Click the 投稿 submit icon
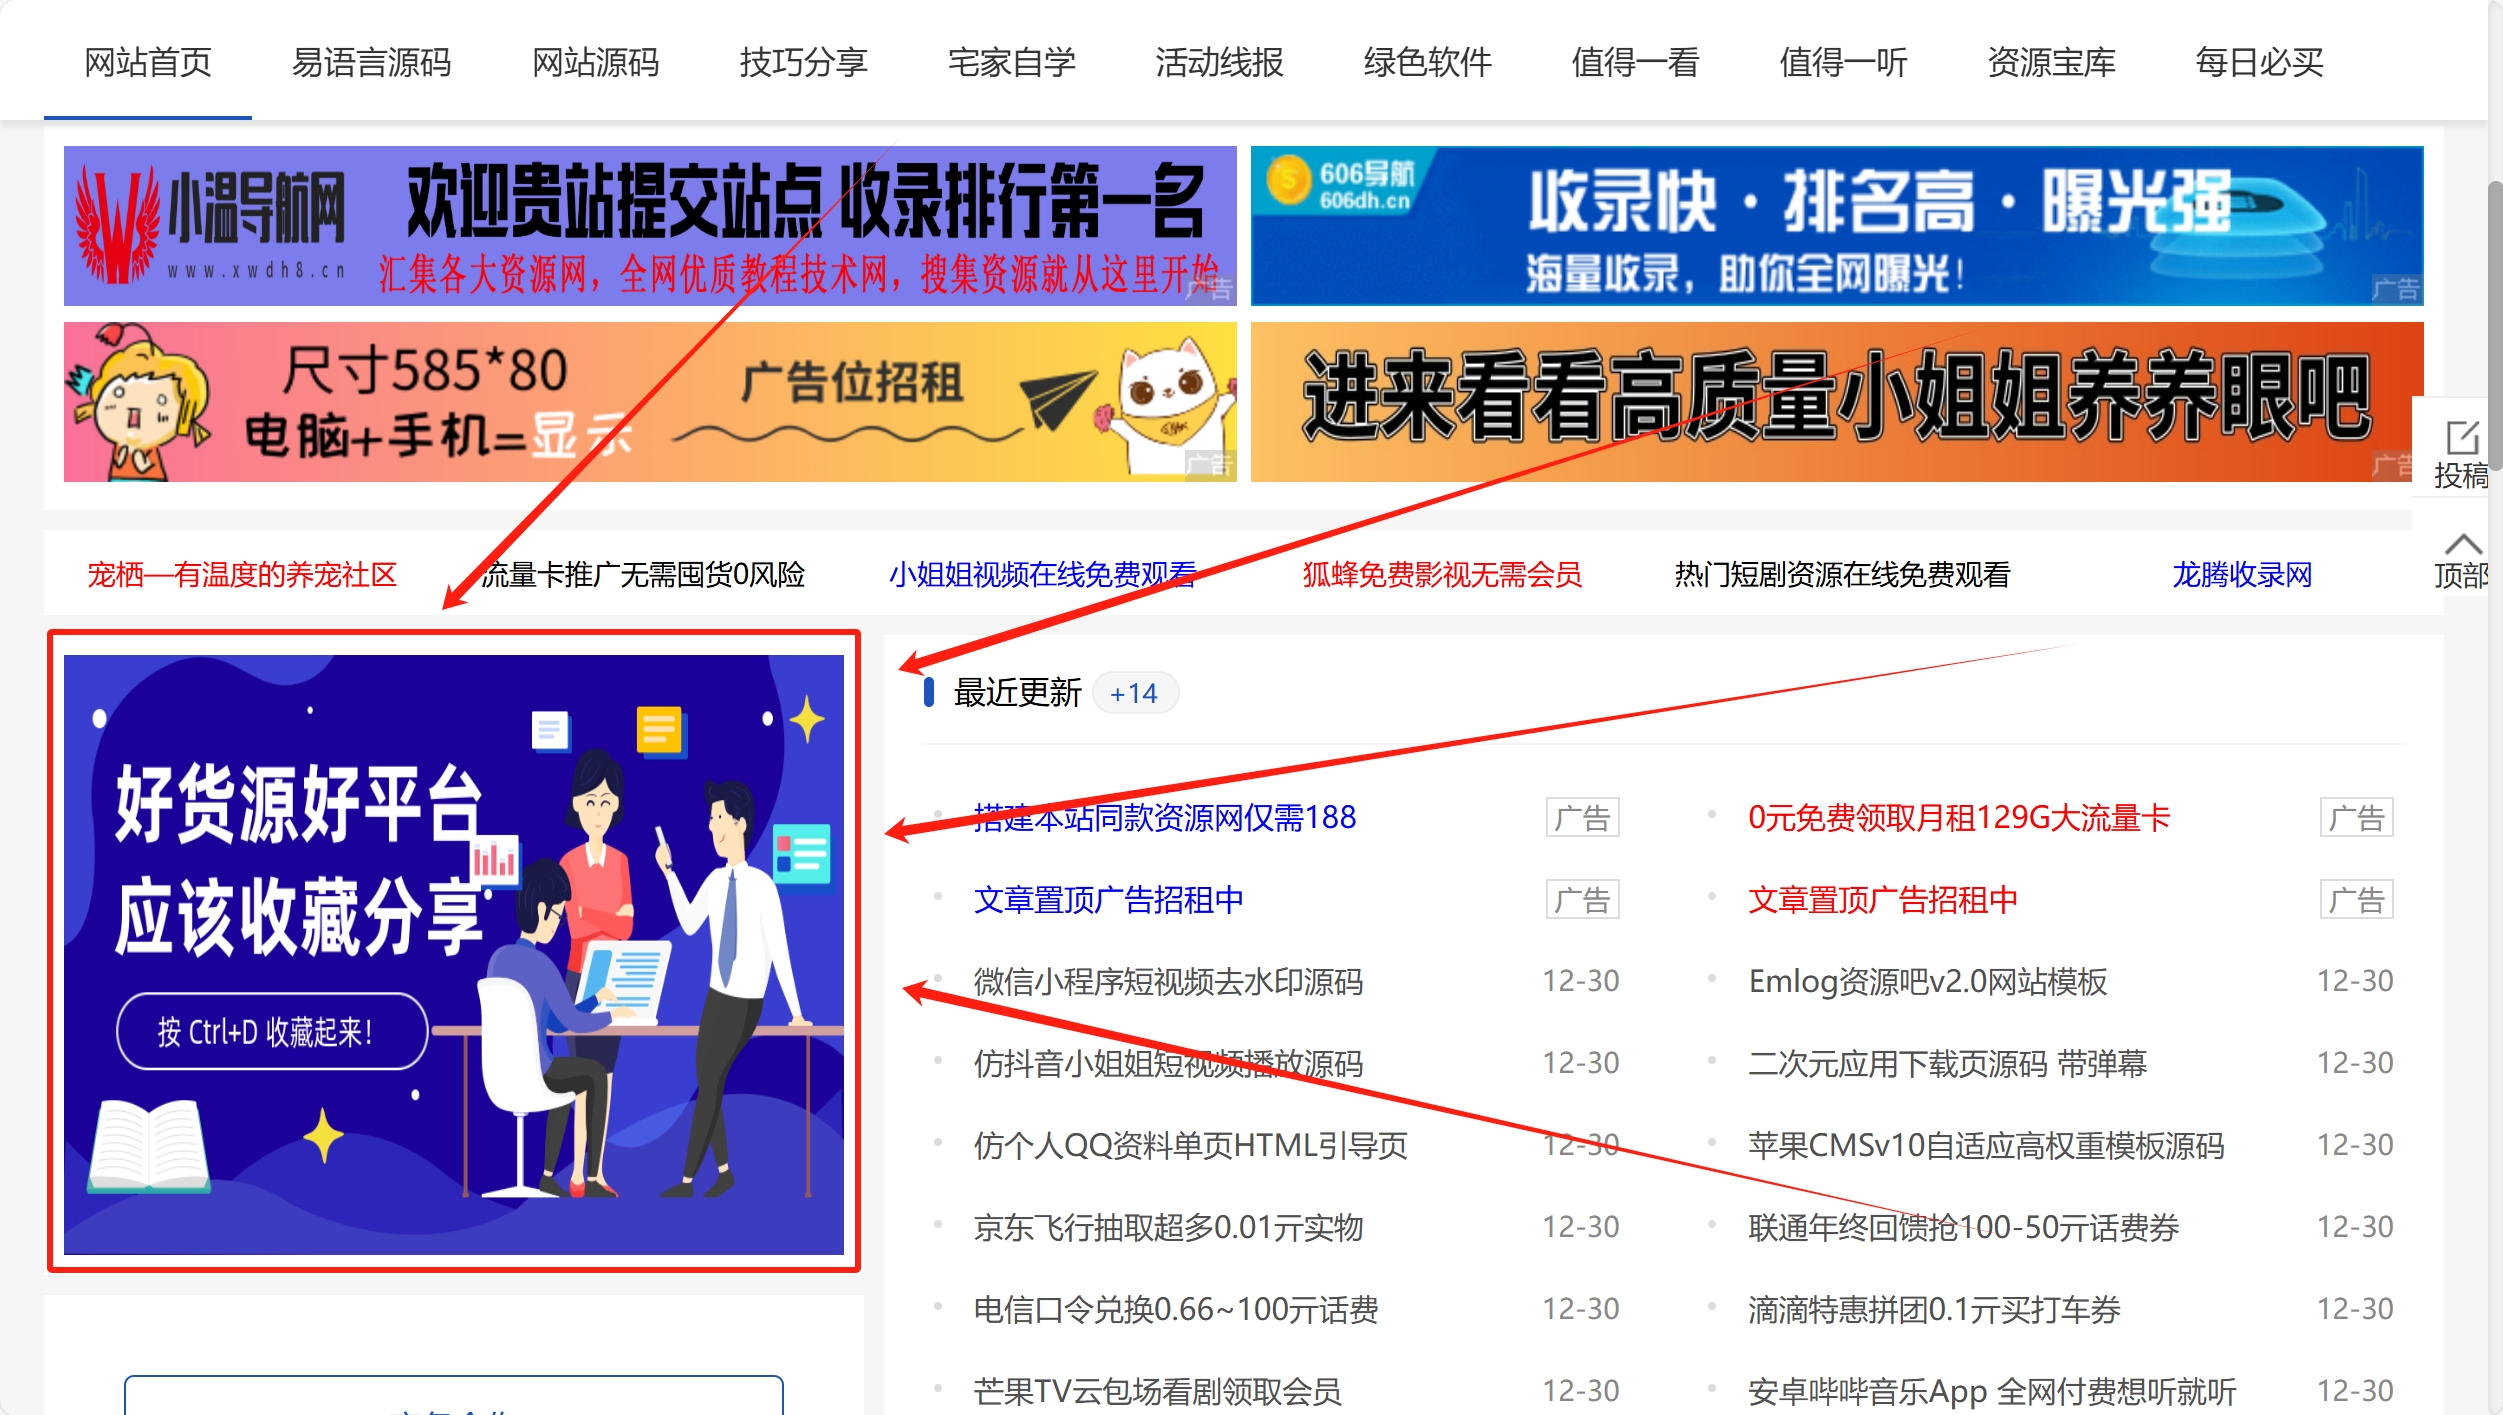This screenshot has height=1415, width=2503. coord(2461,439)
